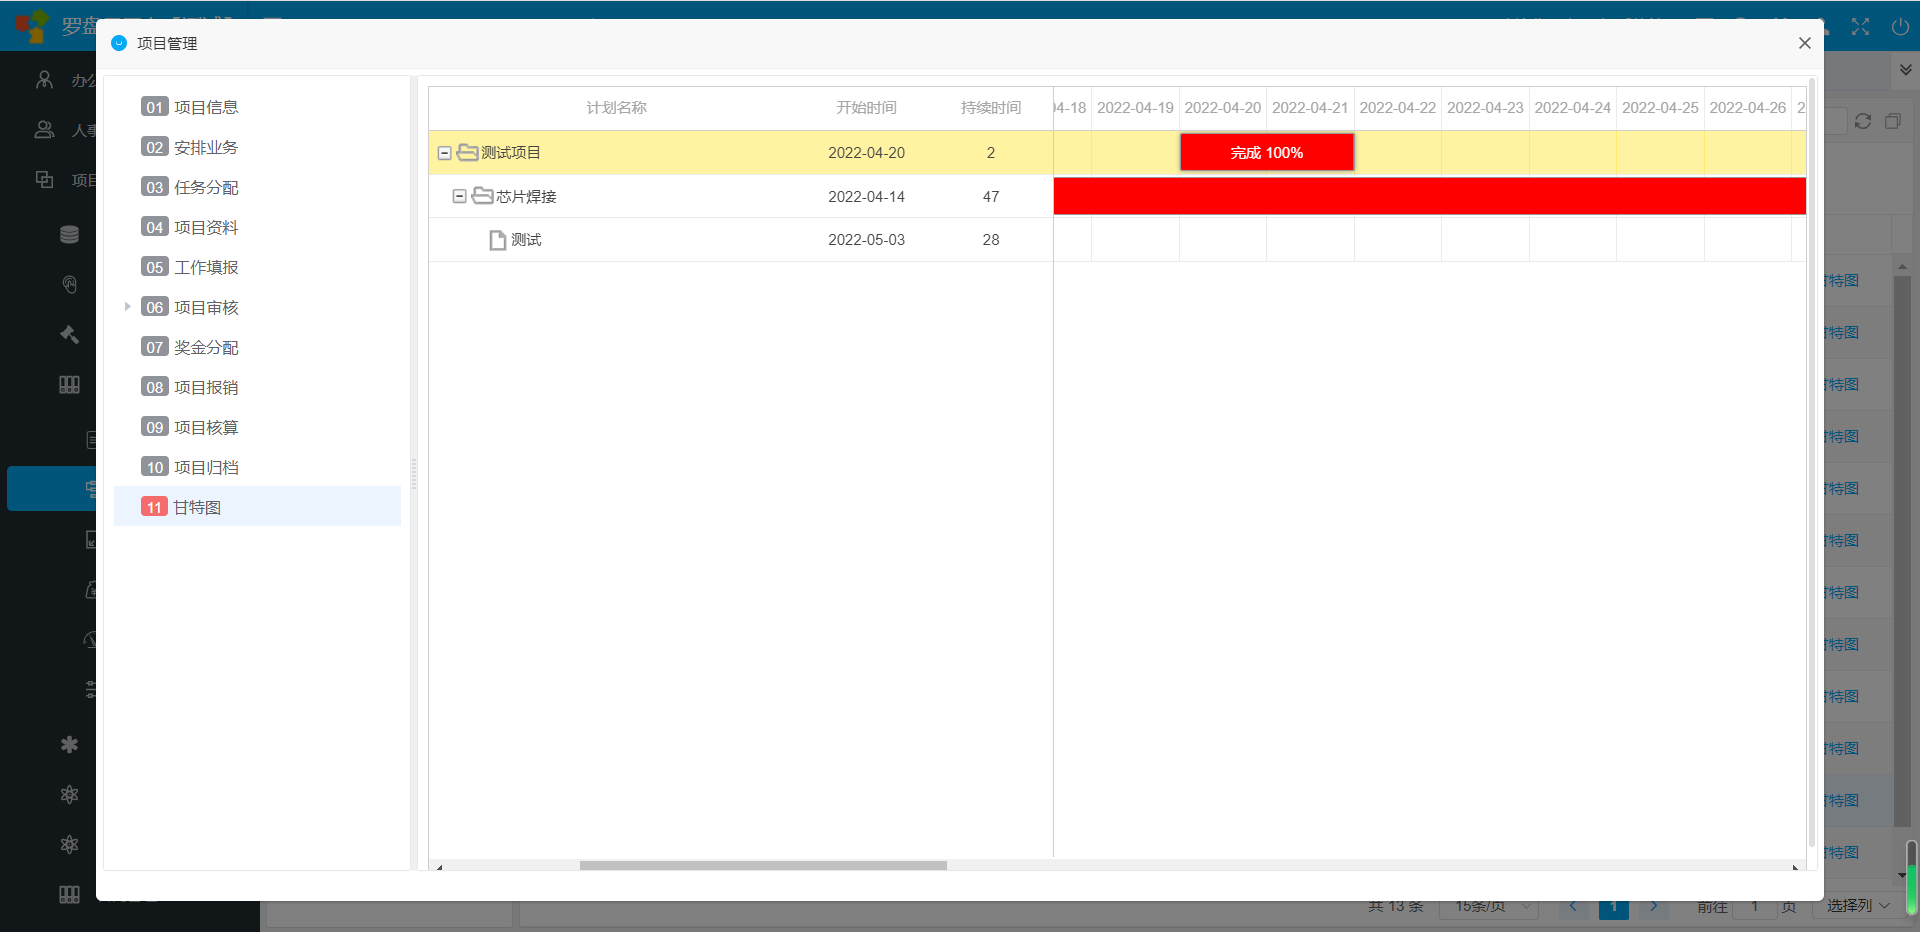Click the red 芯片焊接 Gantt bar

point(1429,196)
